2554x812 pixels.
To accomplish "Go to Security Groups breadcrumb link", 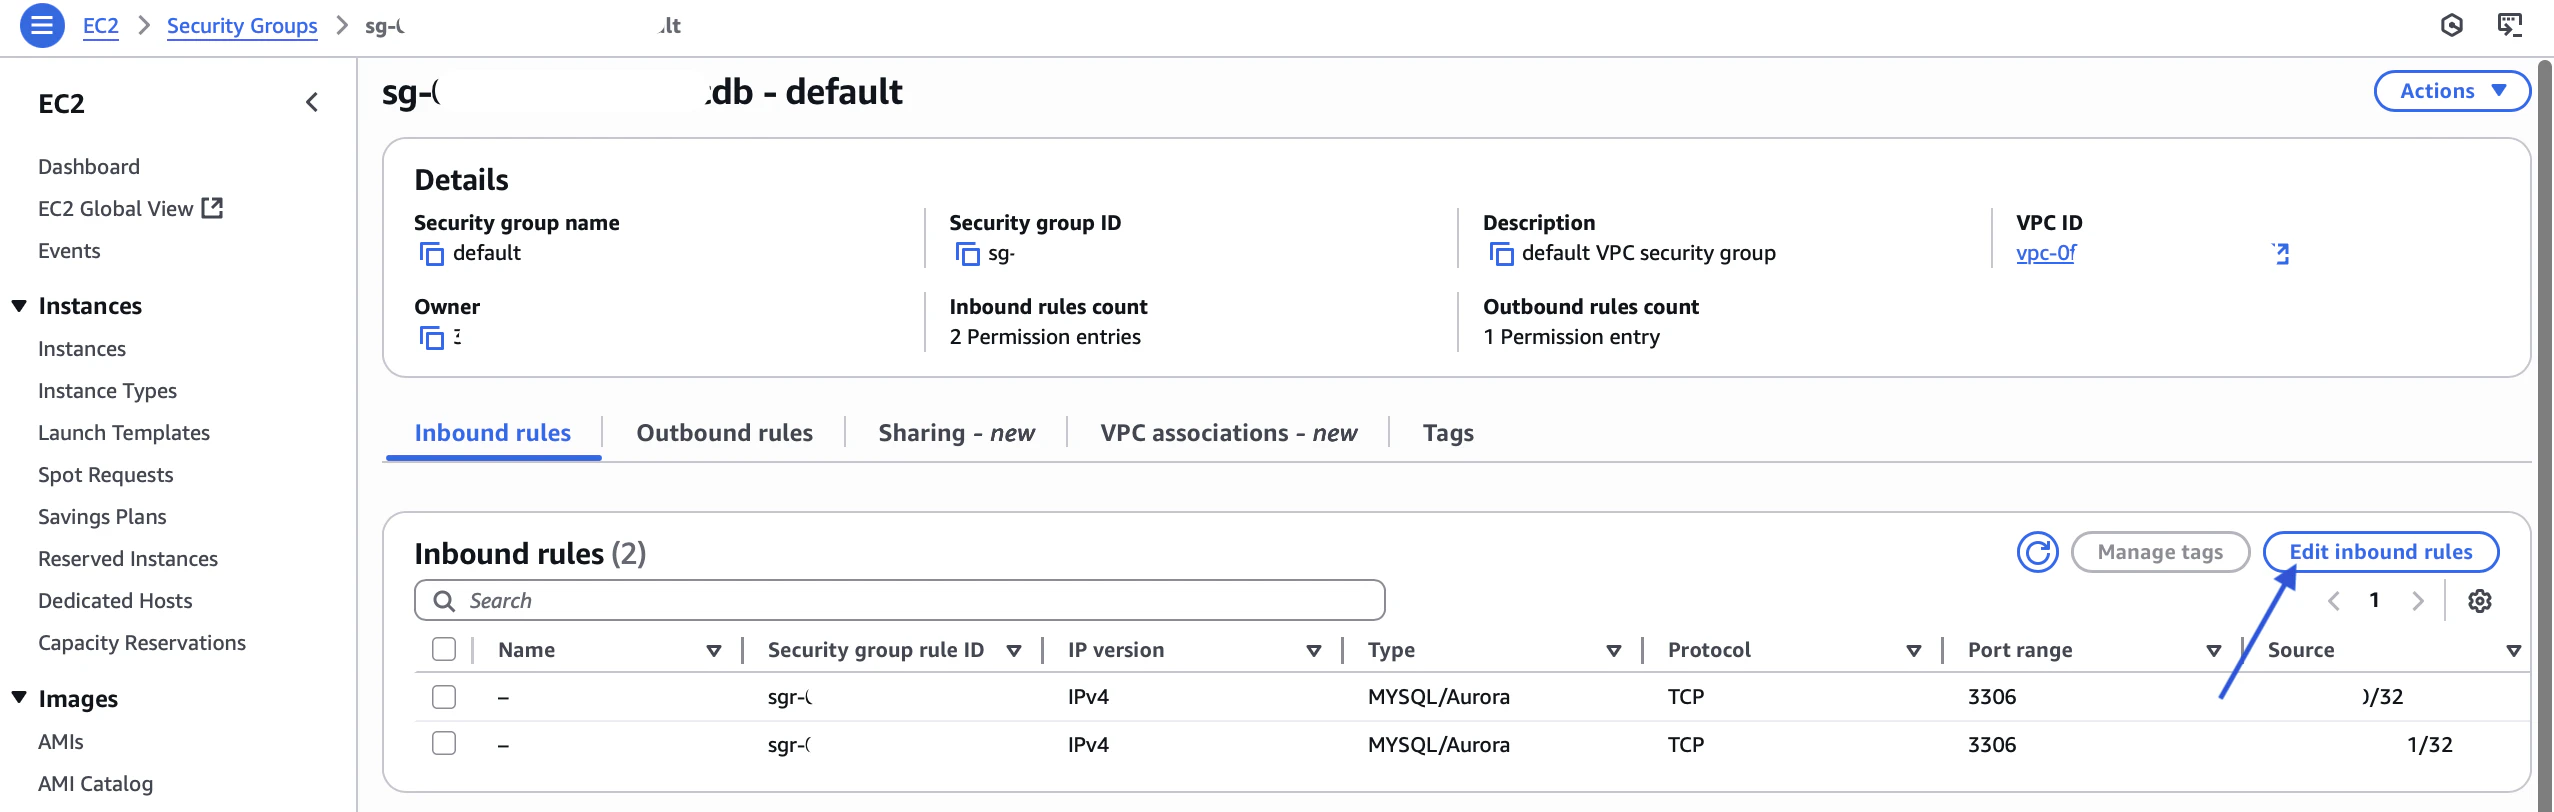I will coord(242,26).
